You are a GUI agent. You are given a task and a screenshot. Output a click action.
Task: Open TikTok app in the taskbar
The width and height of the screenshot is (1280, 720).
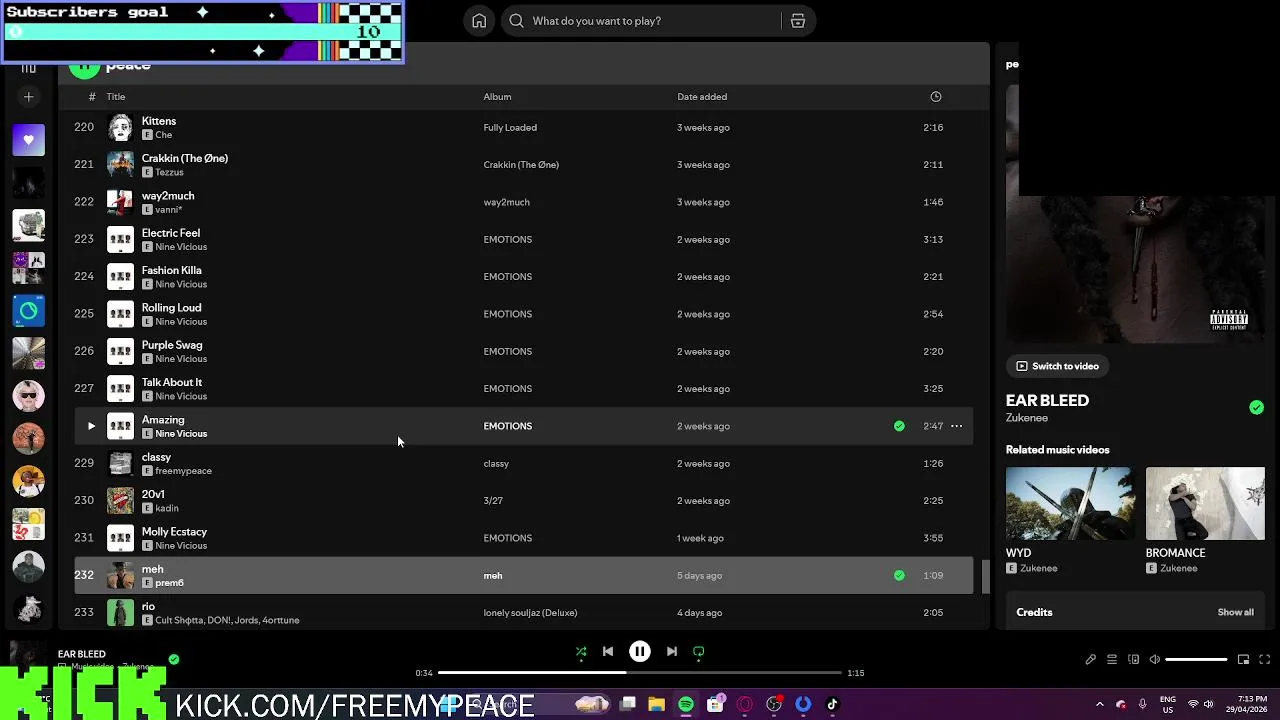click(832, 705)
